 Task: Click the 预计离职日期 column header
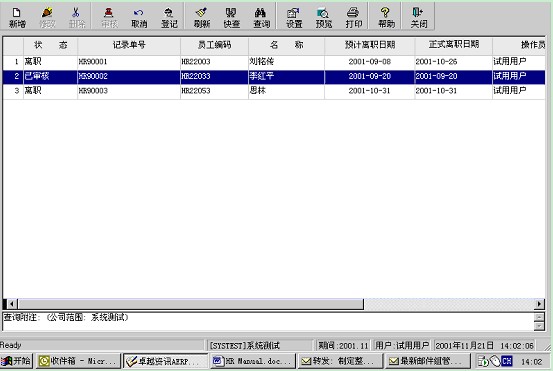pos(370,45)
